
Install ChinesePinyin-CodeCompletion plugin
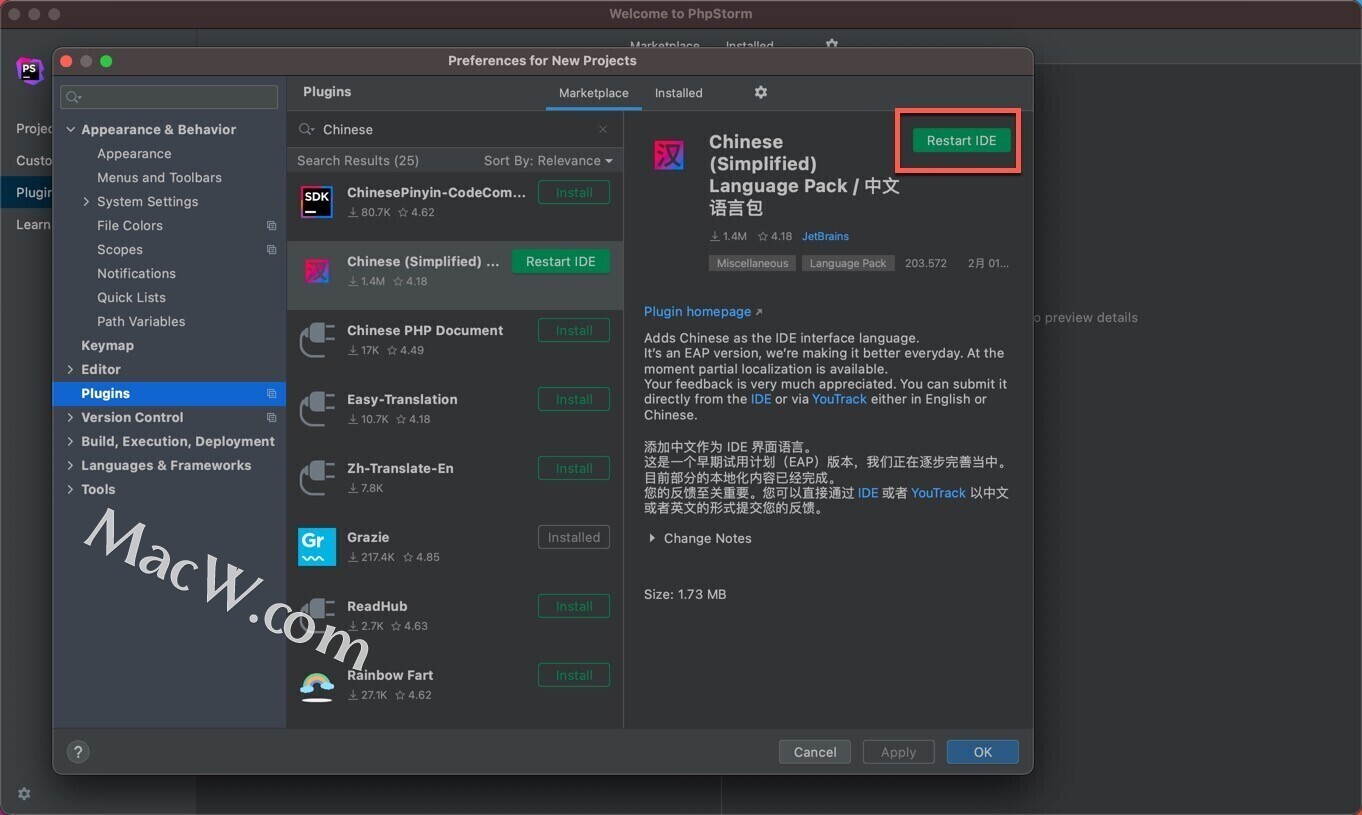coord(574,193)
